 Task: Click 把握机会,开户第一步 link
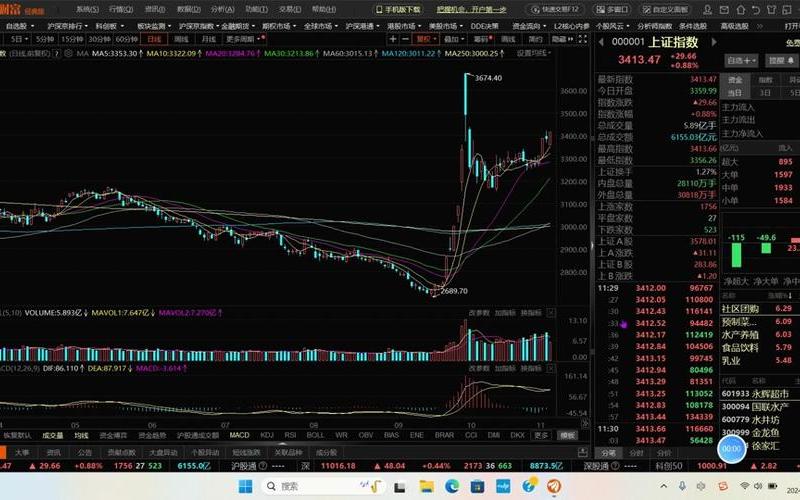[x=471, y=10]
